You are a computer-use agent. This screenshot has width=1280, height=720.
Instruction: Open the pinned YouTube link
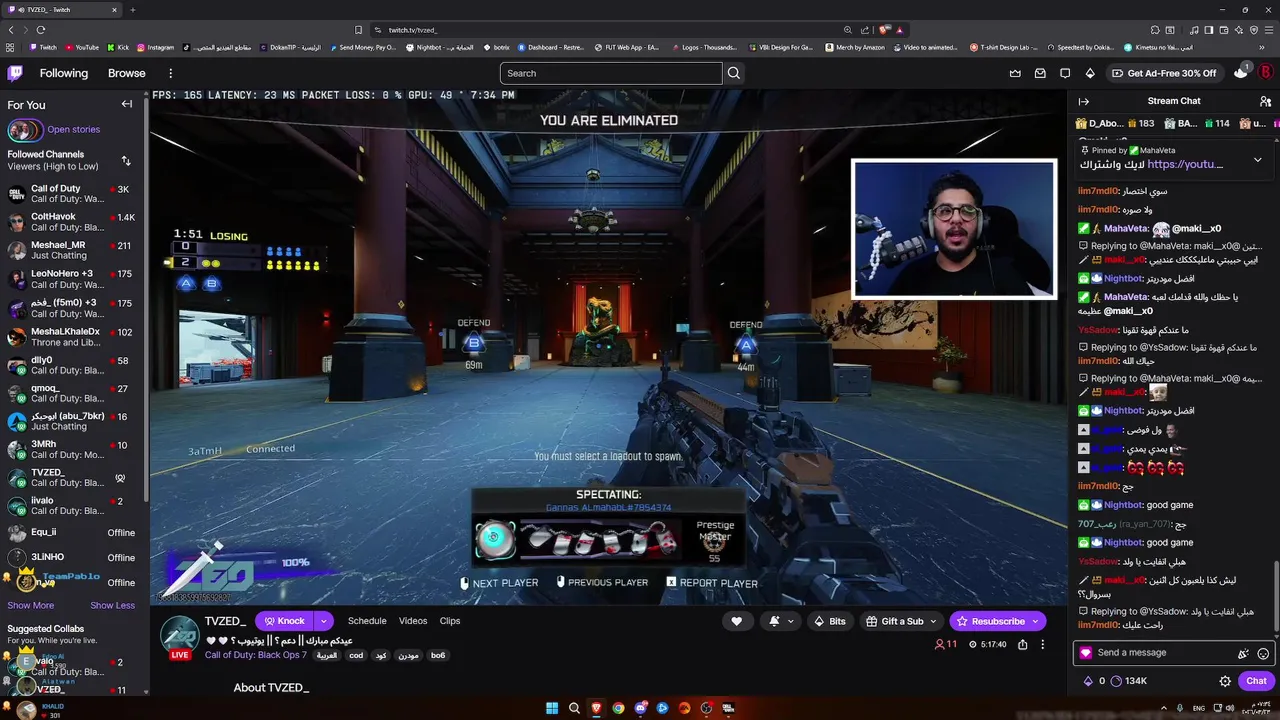pos(1185,164)
